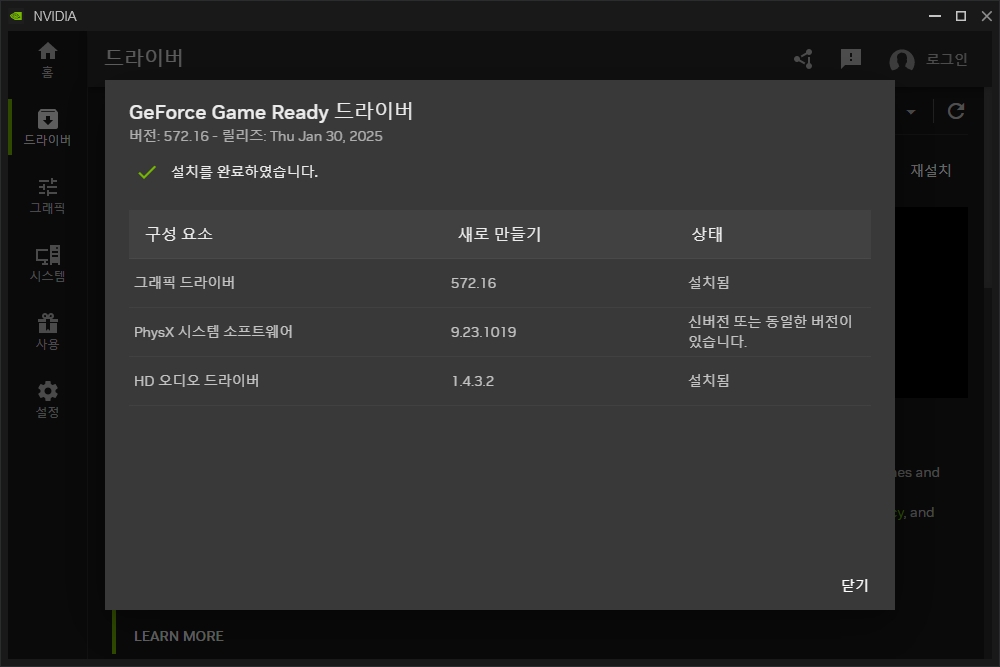The width and height of the screenshot is (1000, 667).
Task: Click the green installation-complete checkmark
Action: click(147, 172)
